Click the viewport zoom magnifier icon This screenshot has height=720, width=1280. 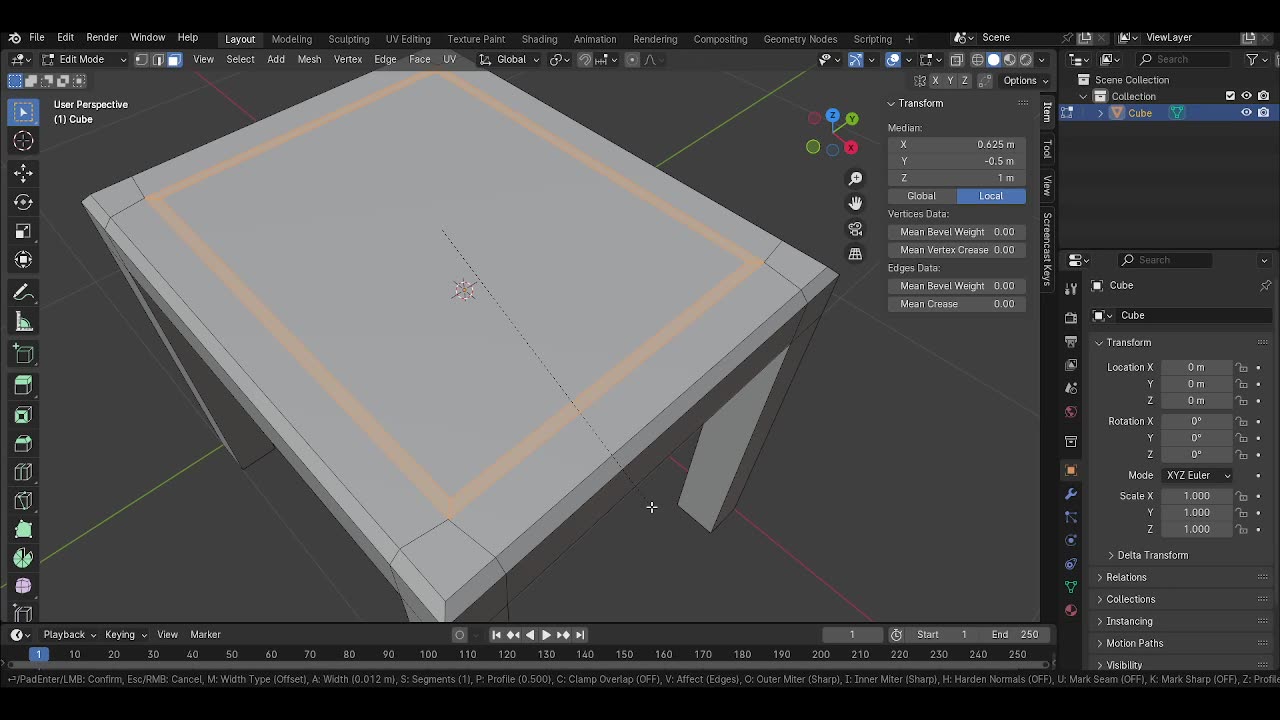pos(855,178)
